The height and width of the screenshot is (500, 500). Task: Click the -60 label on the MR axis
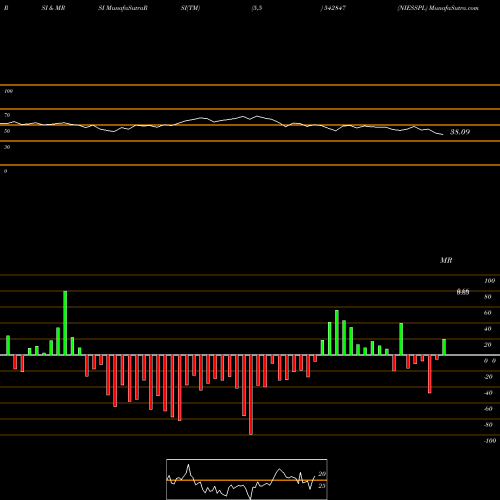(x=488, y=409)
